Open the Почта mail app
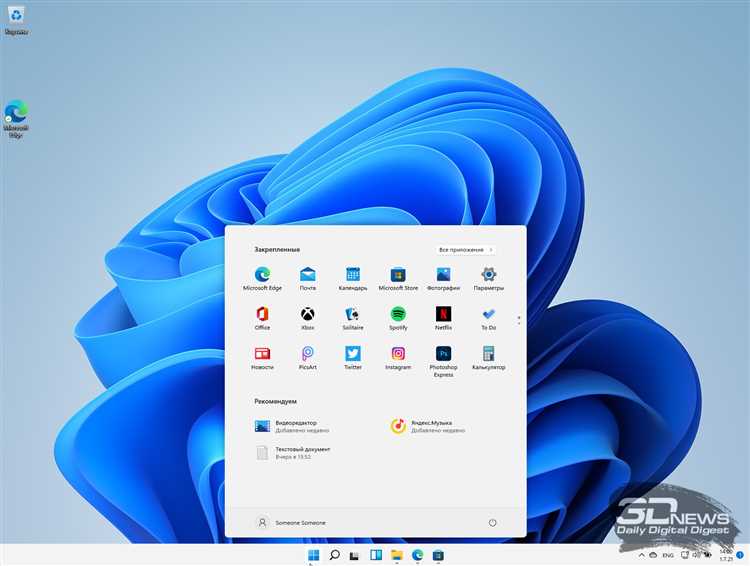The height and width of the screenshot is (566, 750). pyautogui.click(x=308, y=278)
